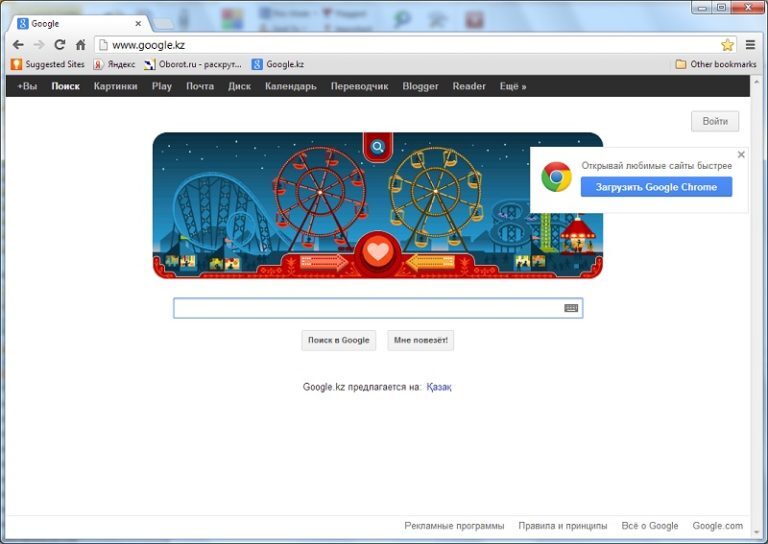Switch language via Қазақ link
This screenshot has width=768, height=544.
[439, 387]
